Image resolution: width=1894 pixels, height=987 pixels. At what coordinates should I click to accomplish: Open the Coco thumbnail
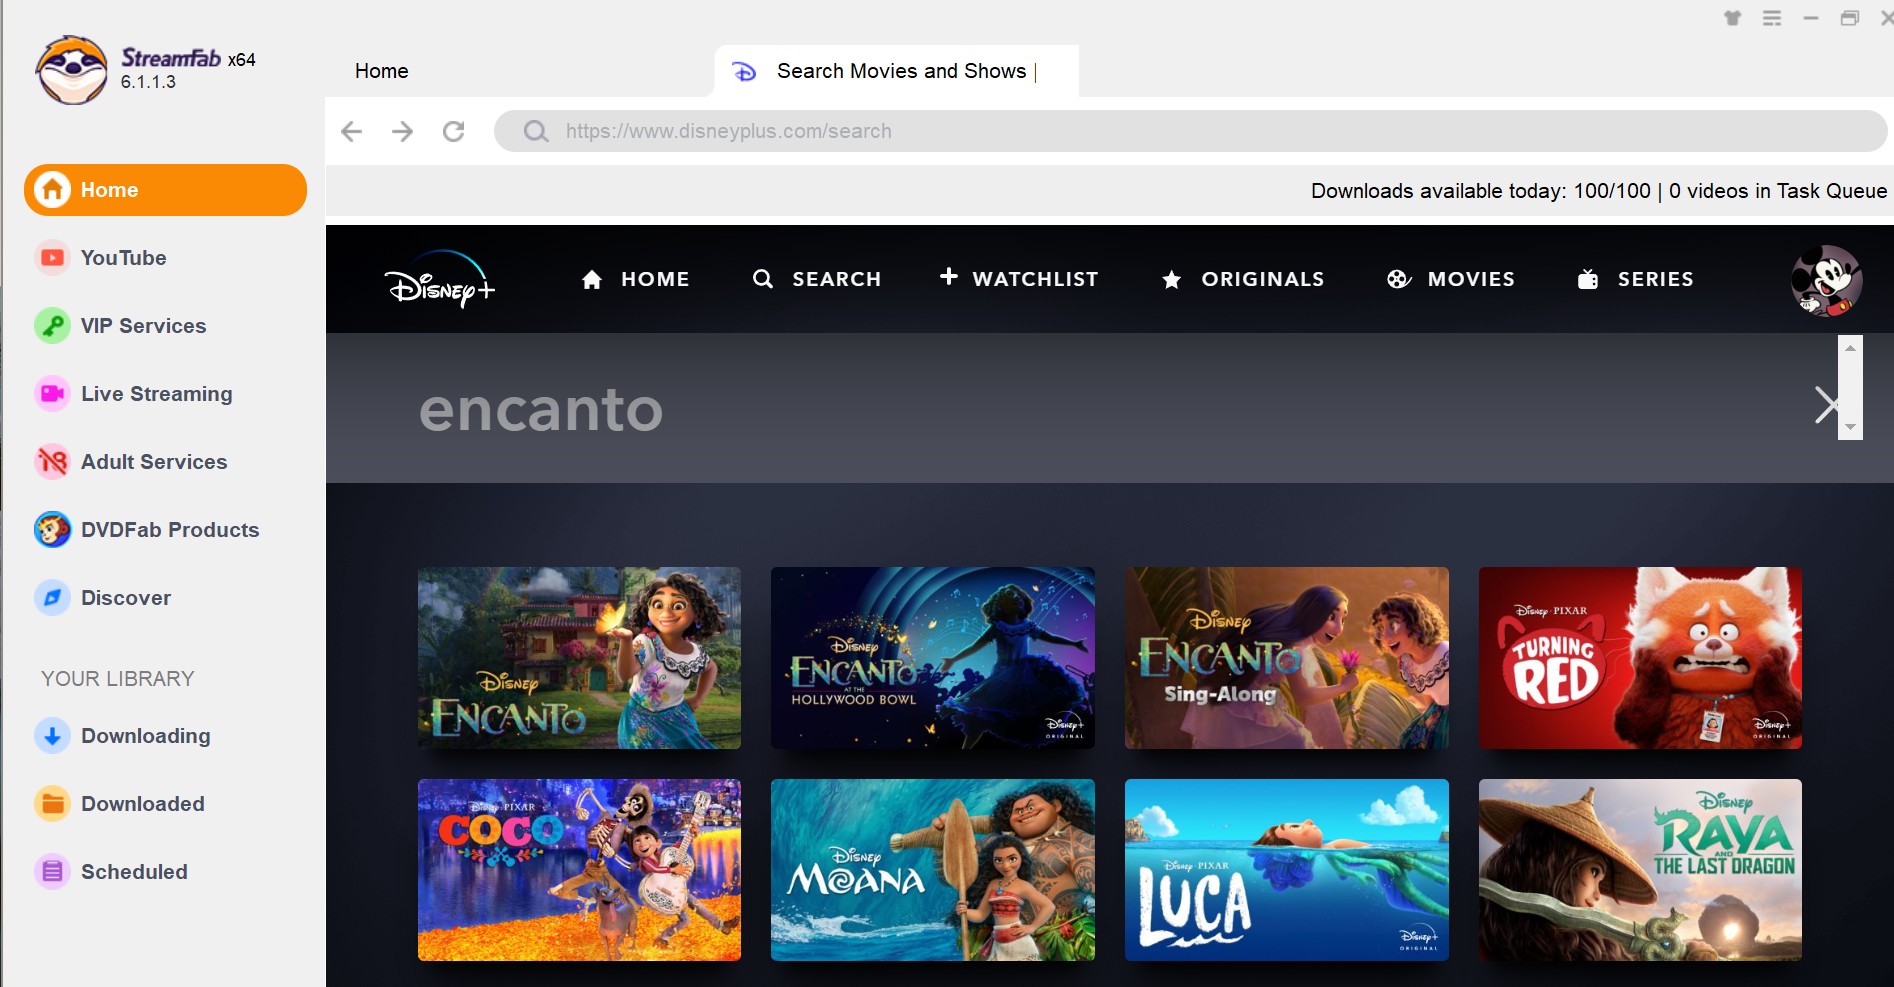tap(579, 870)
